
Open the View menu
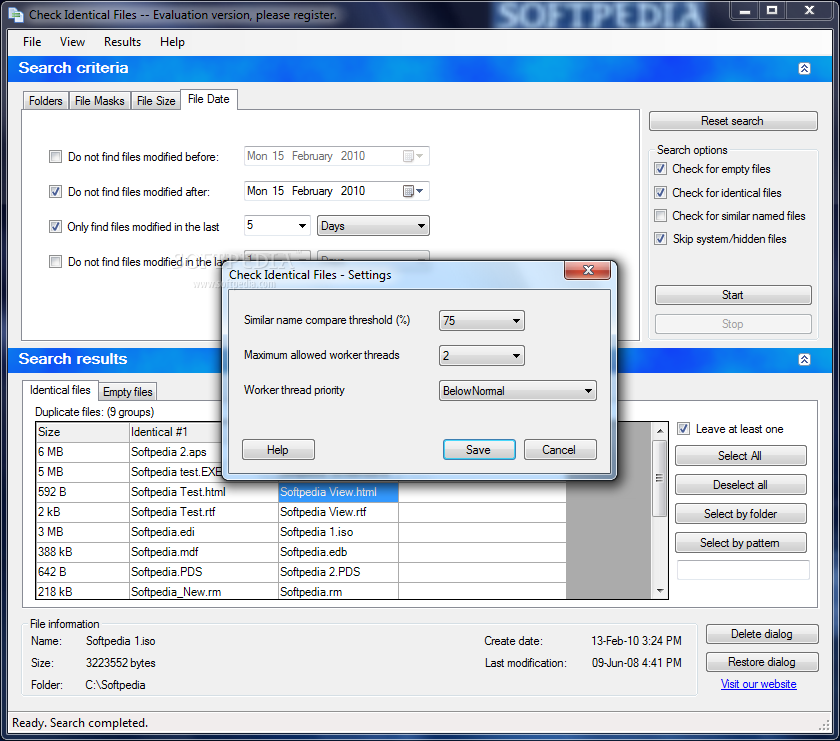pyautogui.click(x=72, y=42)
